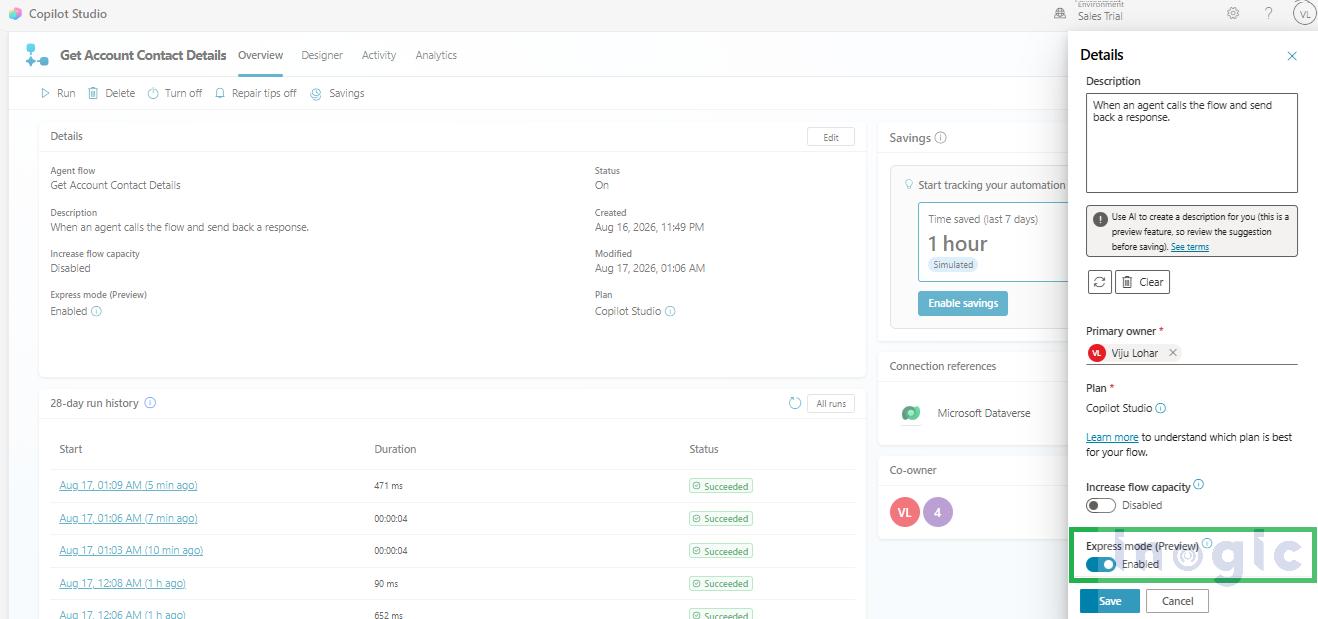
Task: Open the VL account avatar menu
Action: (x=1304, y=14)
